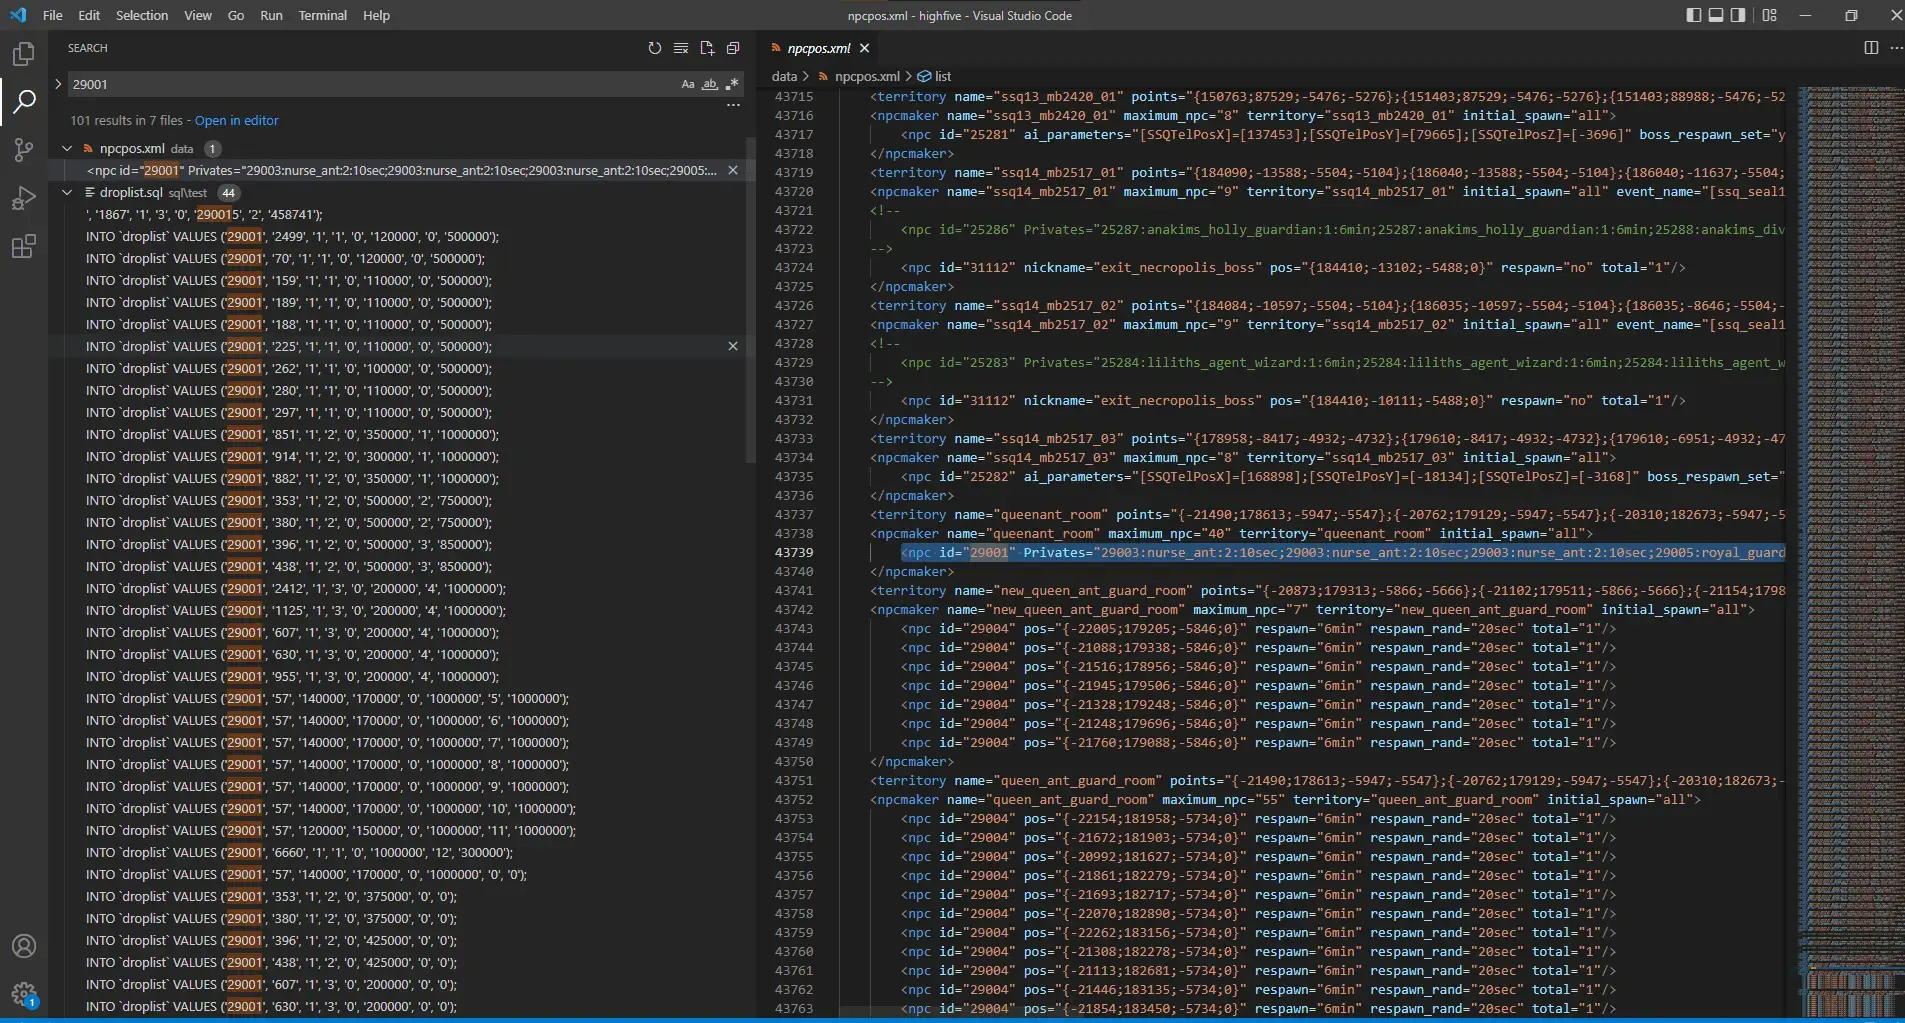Open search match with value '914'
This screenshot has height=1023, width=1905.
point(292,456)
